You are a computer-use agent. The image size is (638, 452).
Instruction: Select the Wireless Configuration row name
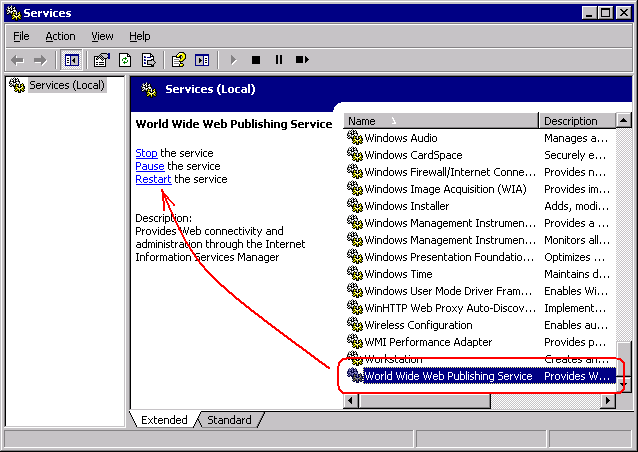tap(418, 325)
